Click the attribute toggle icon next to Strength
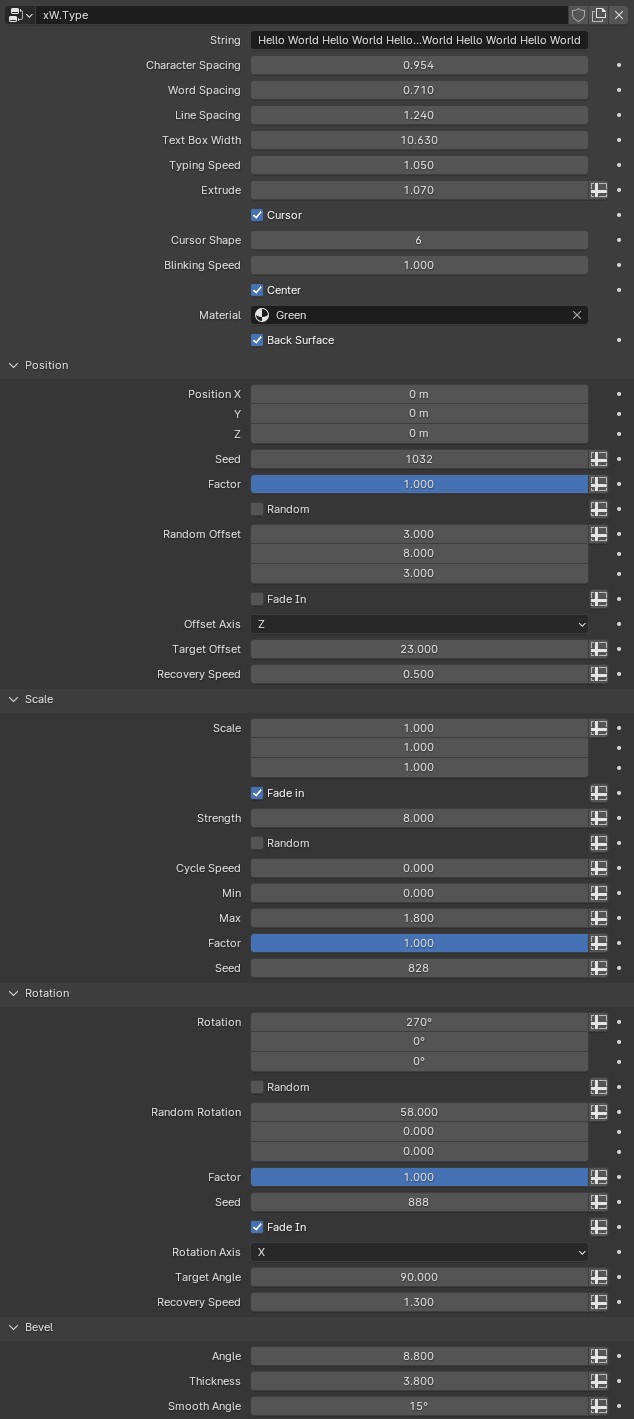Image resolution: width=634 pixels, height=1419 pixels. [x=599, y=818]
